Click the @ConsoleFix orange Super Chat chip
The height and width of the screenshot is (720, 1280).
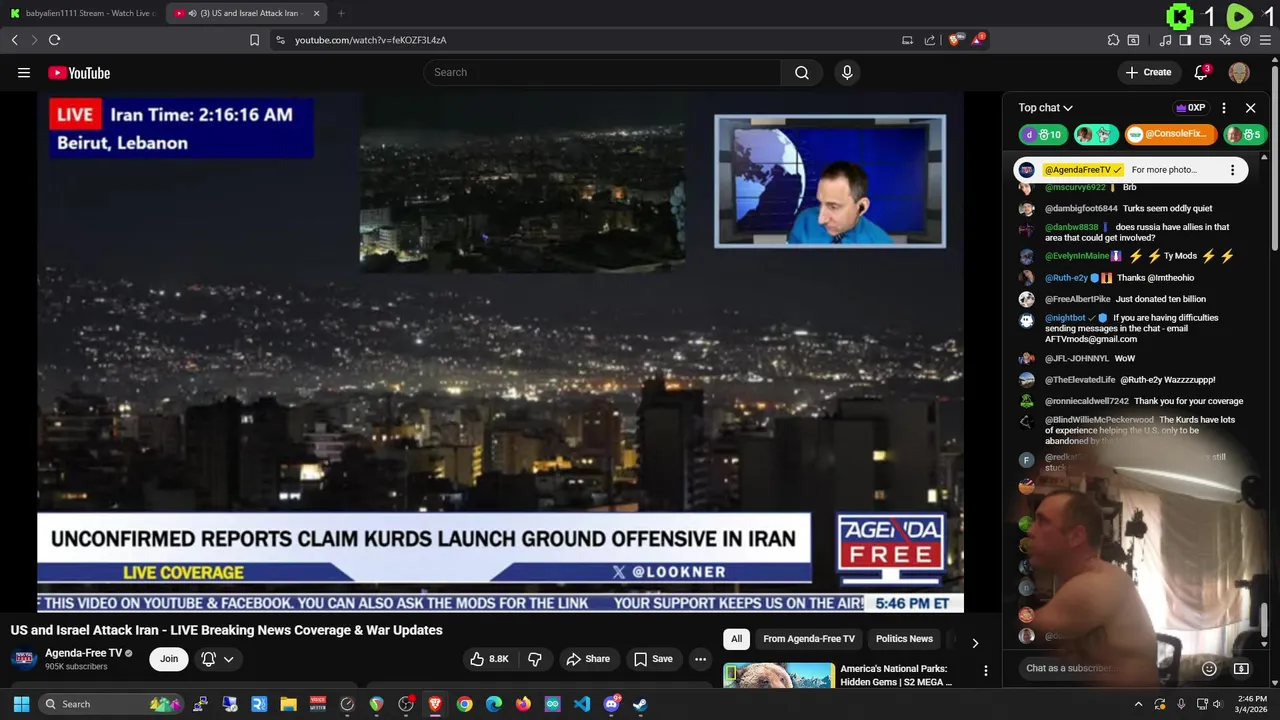click(x=1170, y=134)
